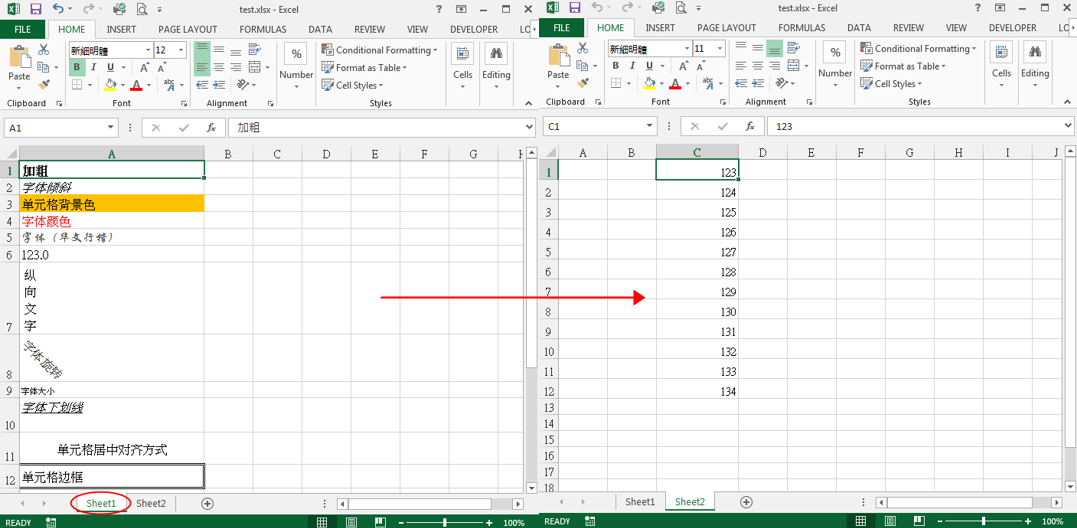Add new sheet in right window
Screen dimensions: 1077x528
coord(746,502)
